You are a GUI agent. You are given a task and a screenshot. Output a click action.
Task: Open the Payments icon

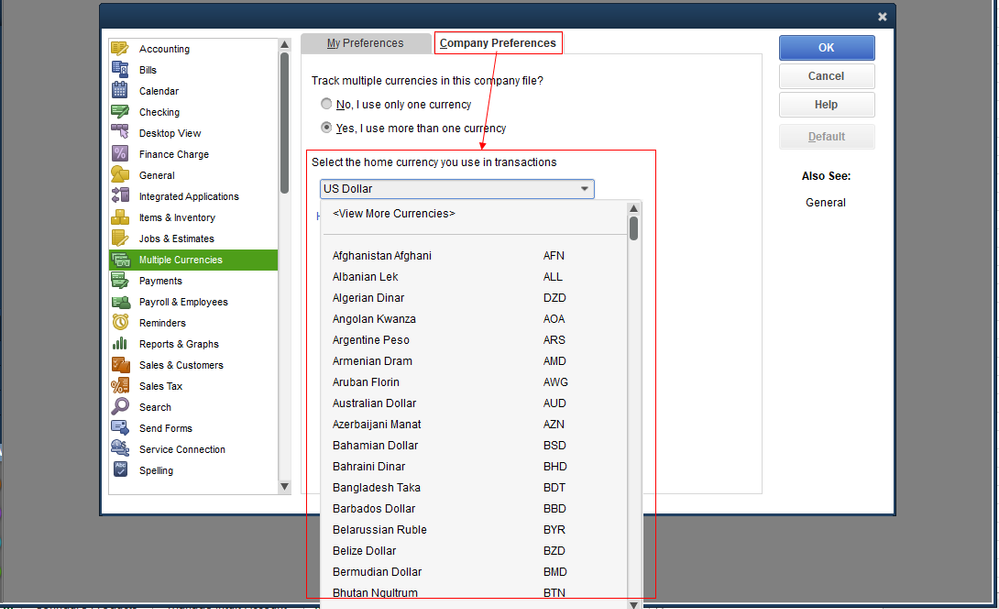click(120, 280)
